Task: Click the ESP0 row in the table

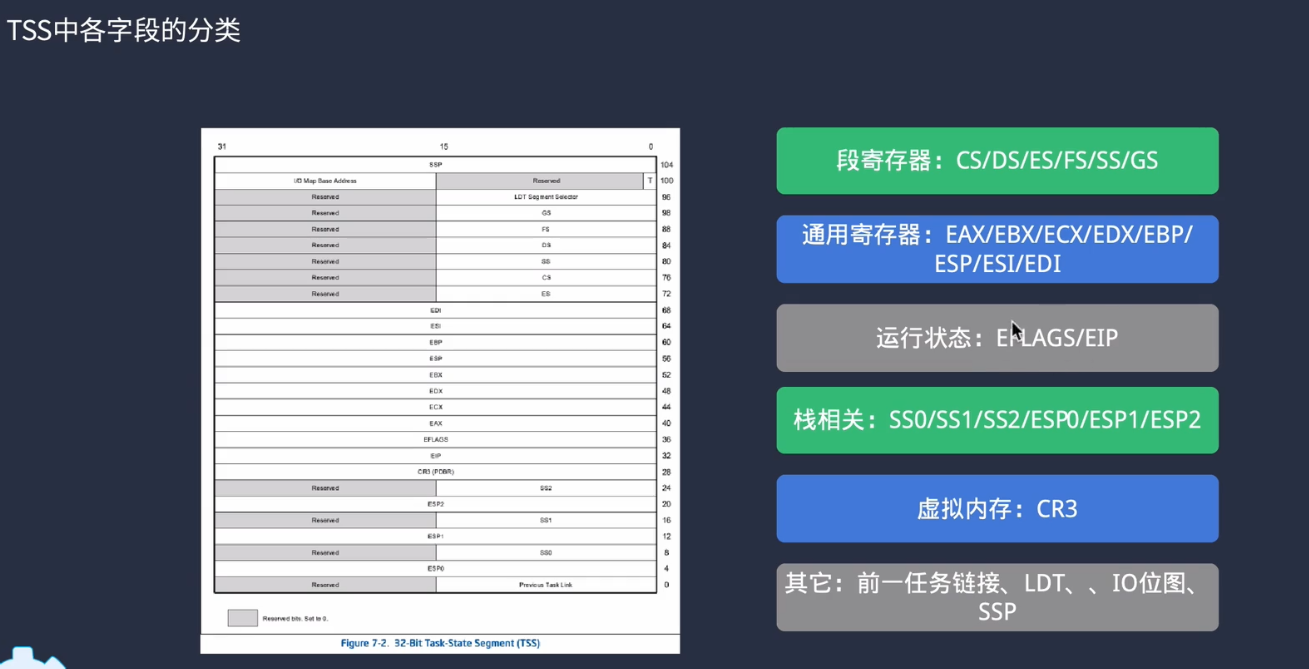Action: 435,568
